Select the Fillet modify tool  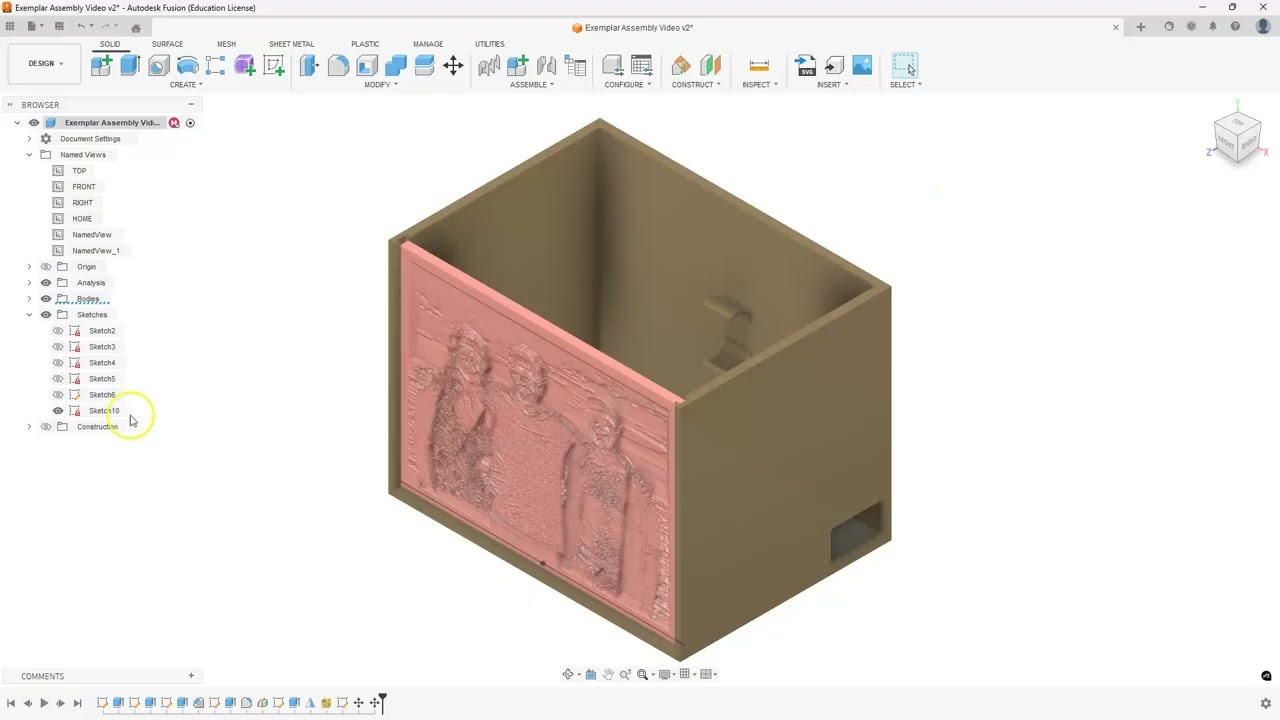click(x=338, y=66)
